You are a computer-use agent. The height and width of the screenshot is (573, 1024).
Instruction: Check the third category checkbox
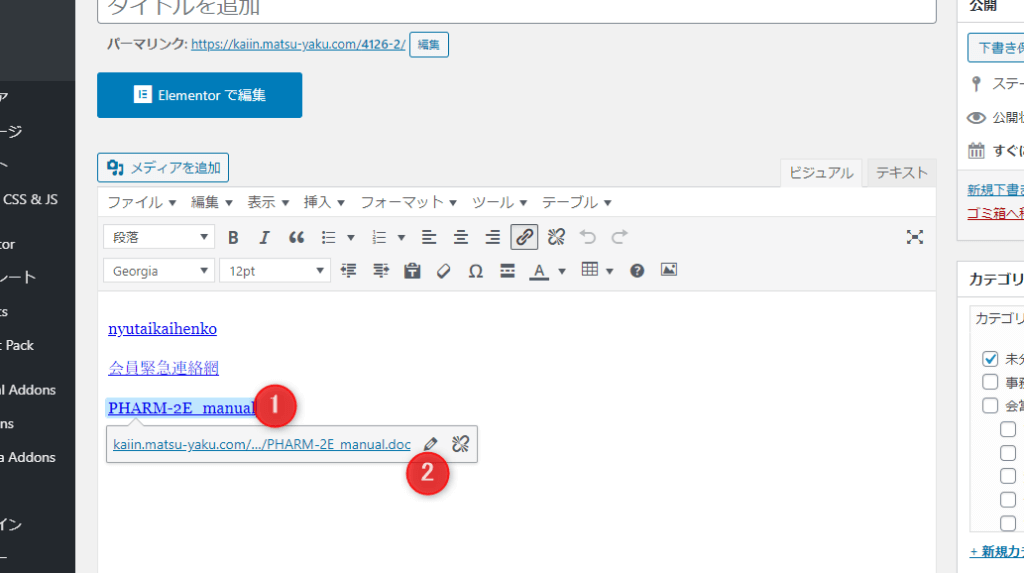coord(990,405)
